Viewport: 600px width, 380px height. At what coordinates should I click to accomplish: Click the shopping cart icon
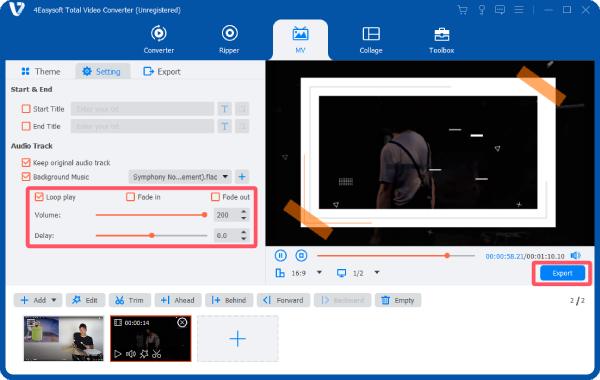463,10
